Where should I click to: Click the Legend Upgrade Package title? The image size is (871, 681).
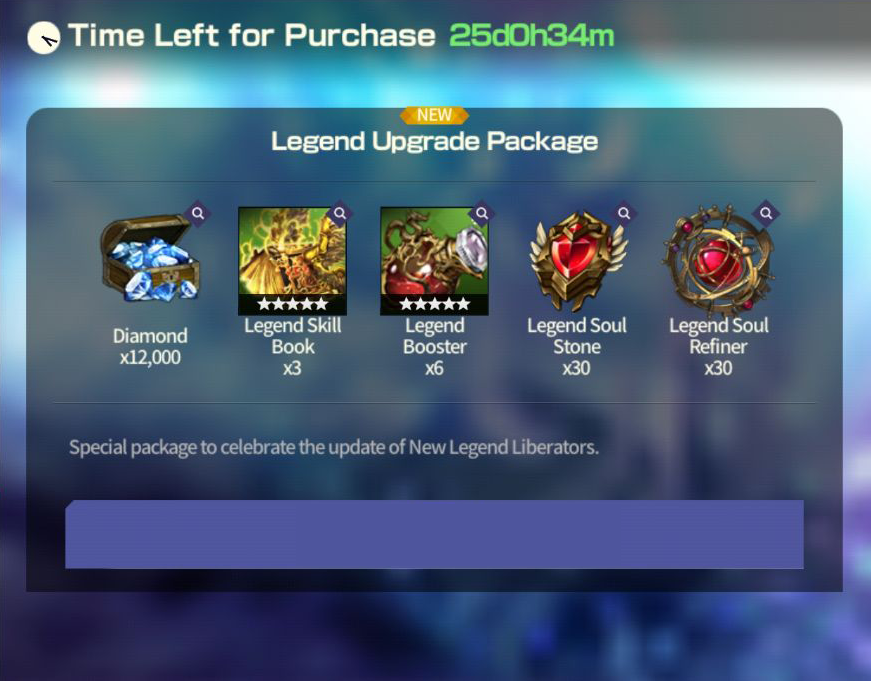click(x=434, y=141)
